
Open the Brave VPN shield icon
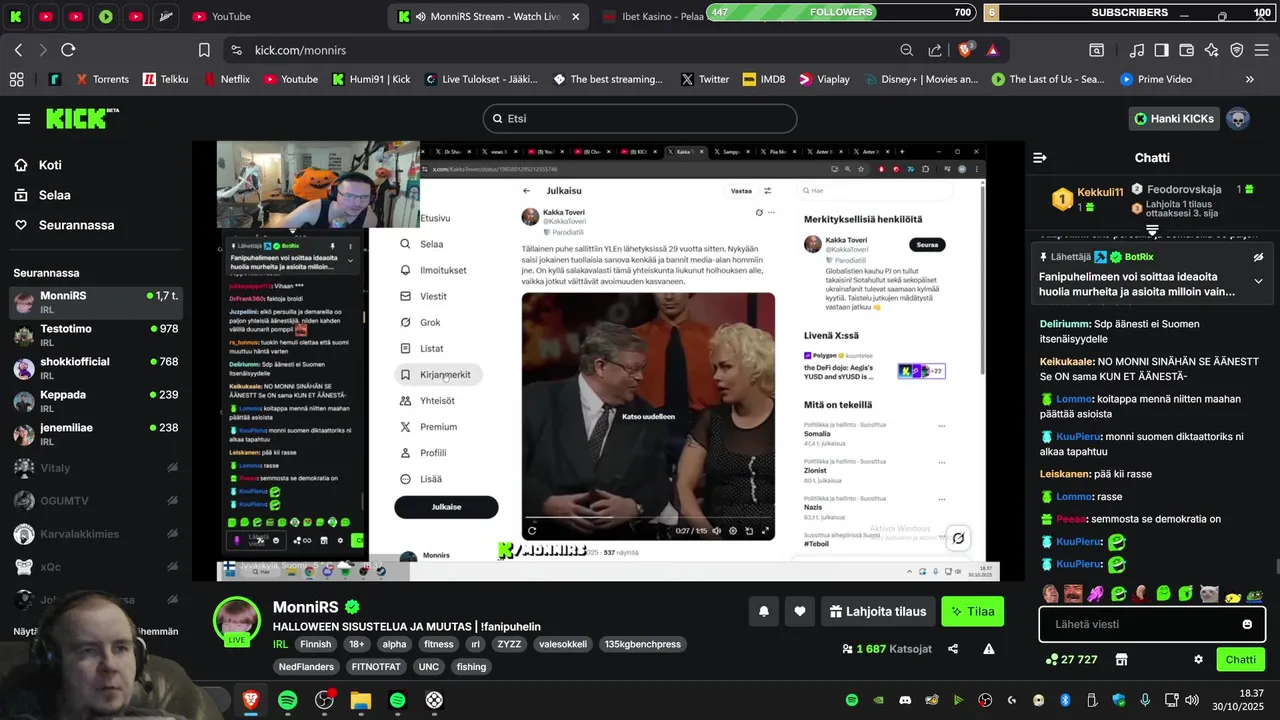(1237, 50)
